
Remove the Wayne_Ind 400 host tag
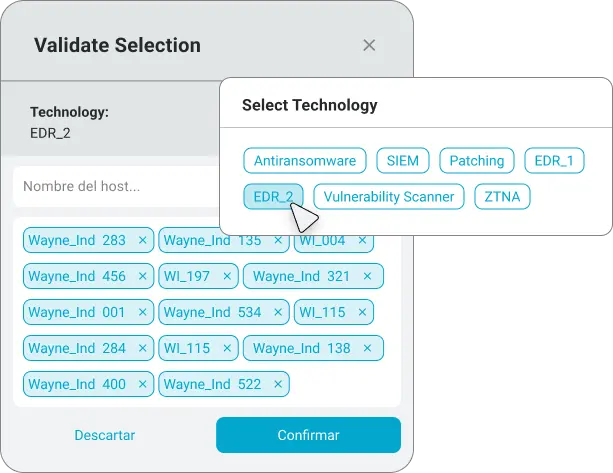click(142, 384)
